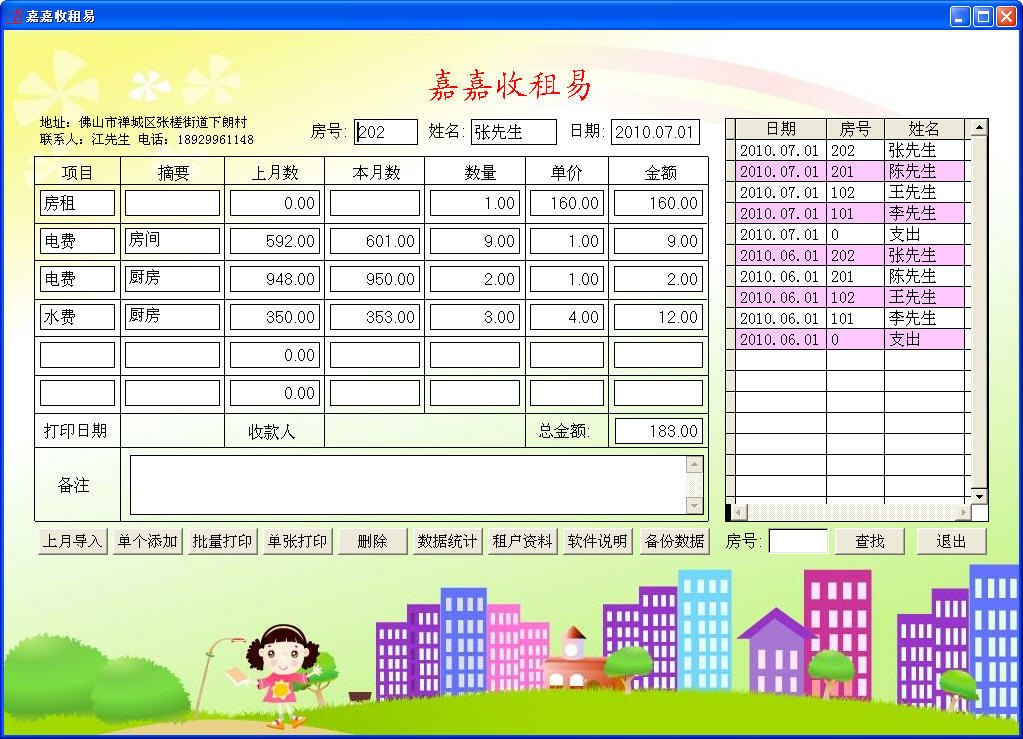Screen dimensions: 1023x739
Task: Click 上月数 field showing 592.00
Action: point(275,241)
